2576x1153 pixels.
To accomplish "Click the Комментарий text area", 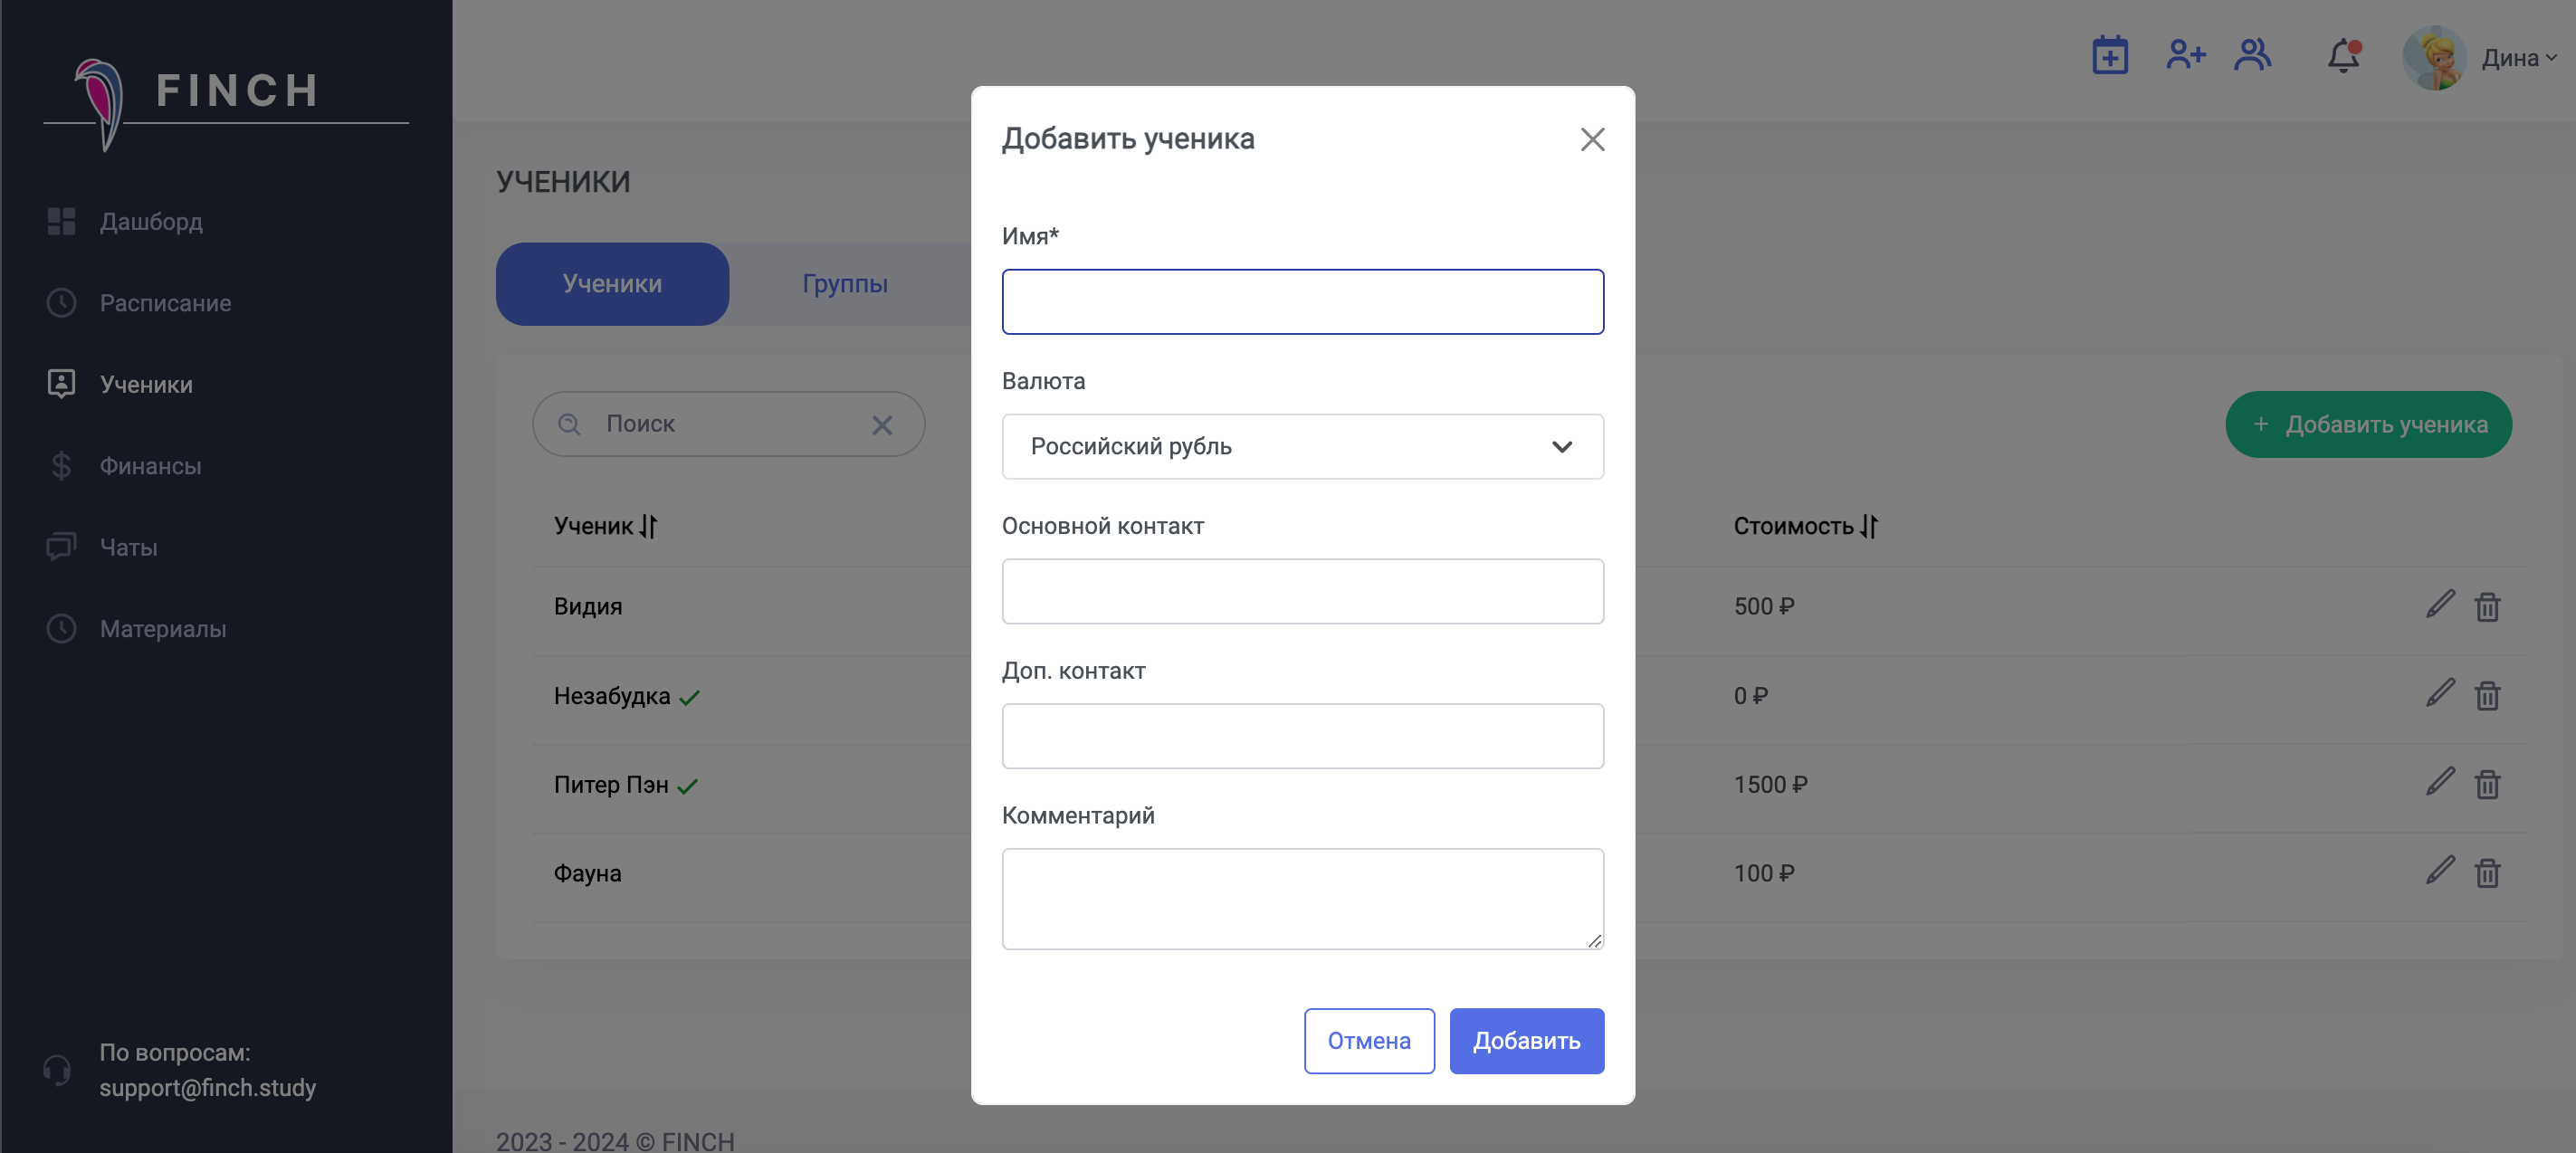I will click(1302, 898).
